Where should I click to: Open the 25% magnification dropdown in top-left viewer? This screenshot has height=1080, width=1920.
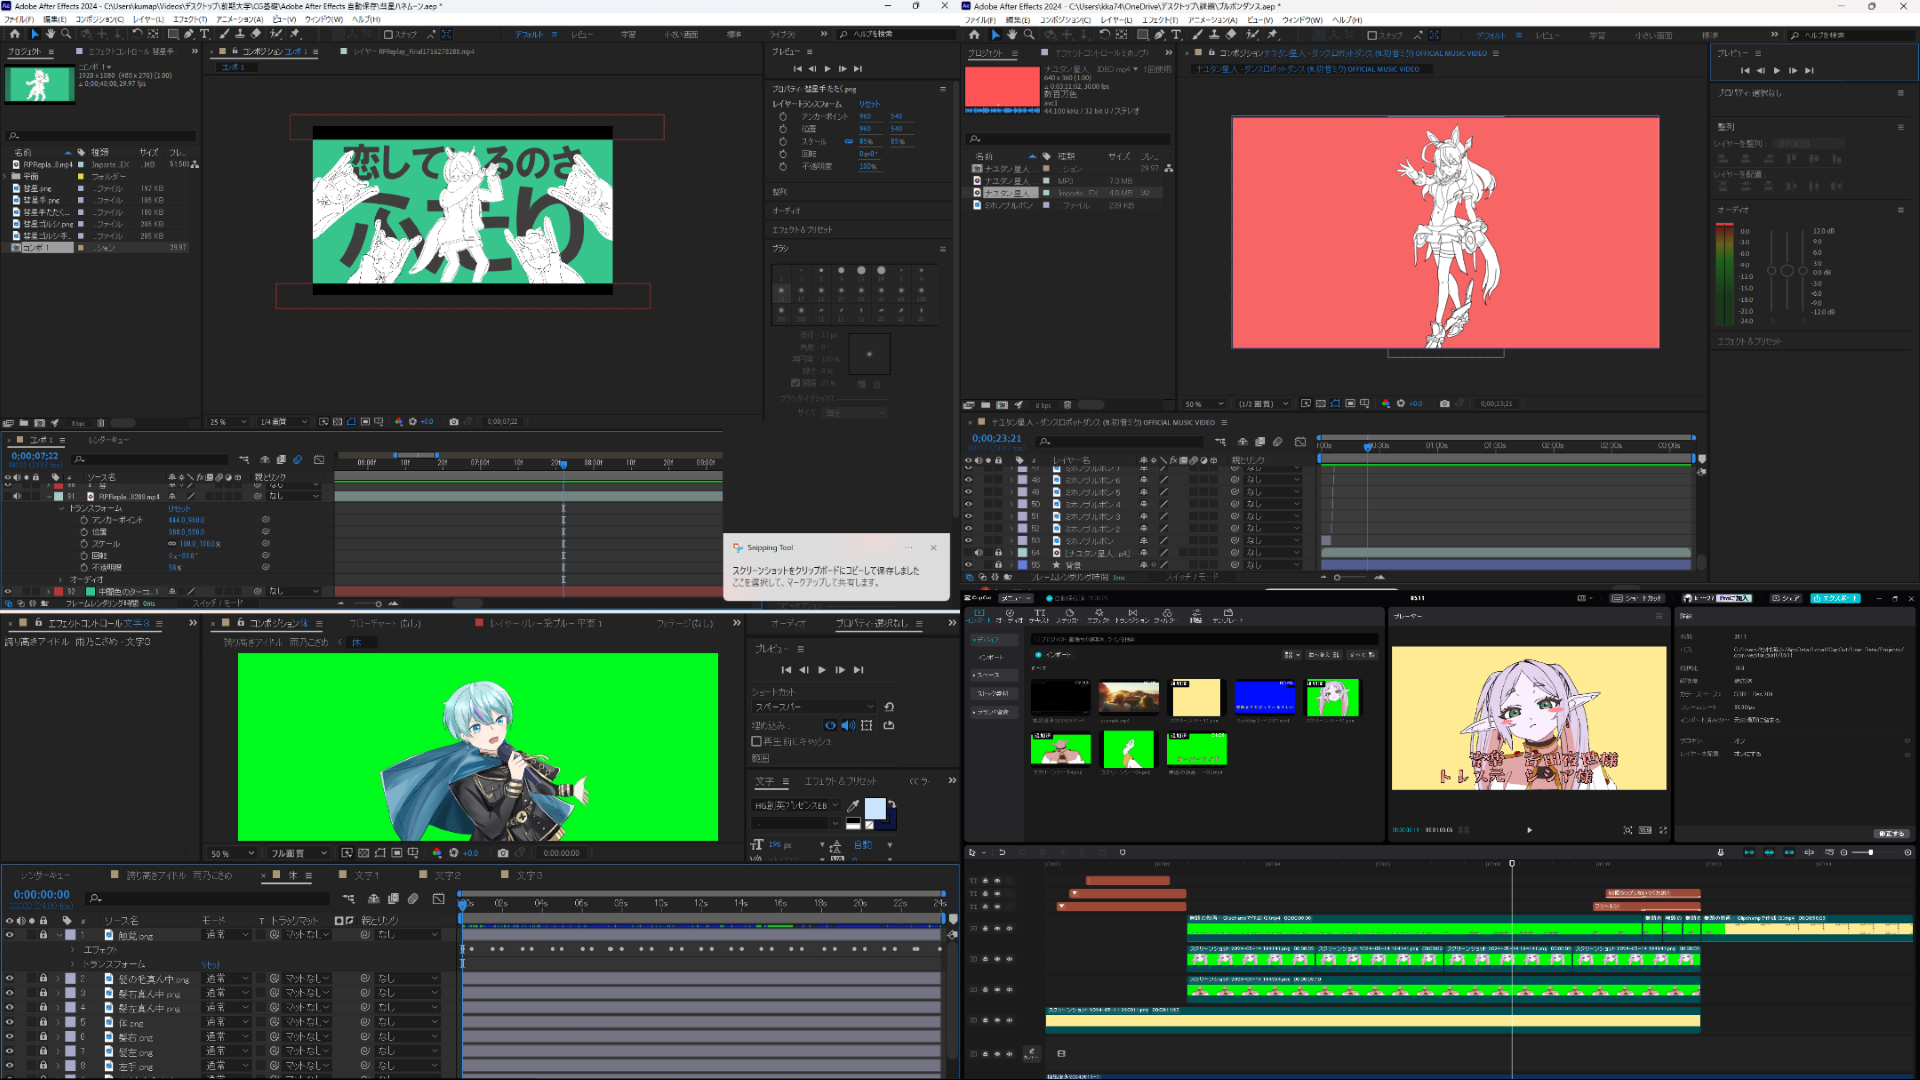[229, 422]
